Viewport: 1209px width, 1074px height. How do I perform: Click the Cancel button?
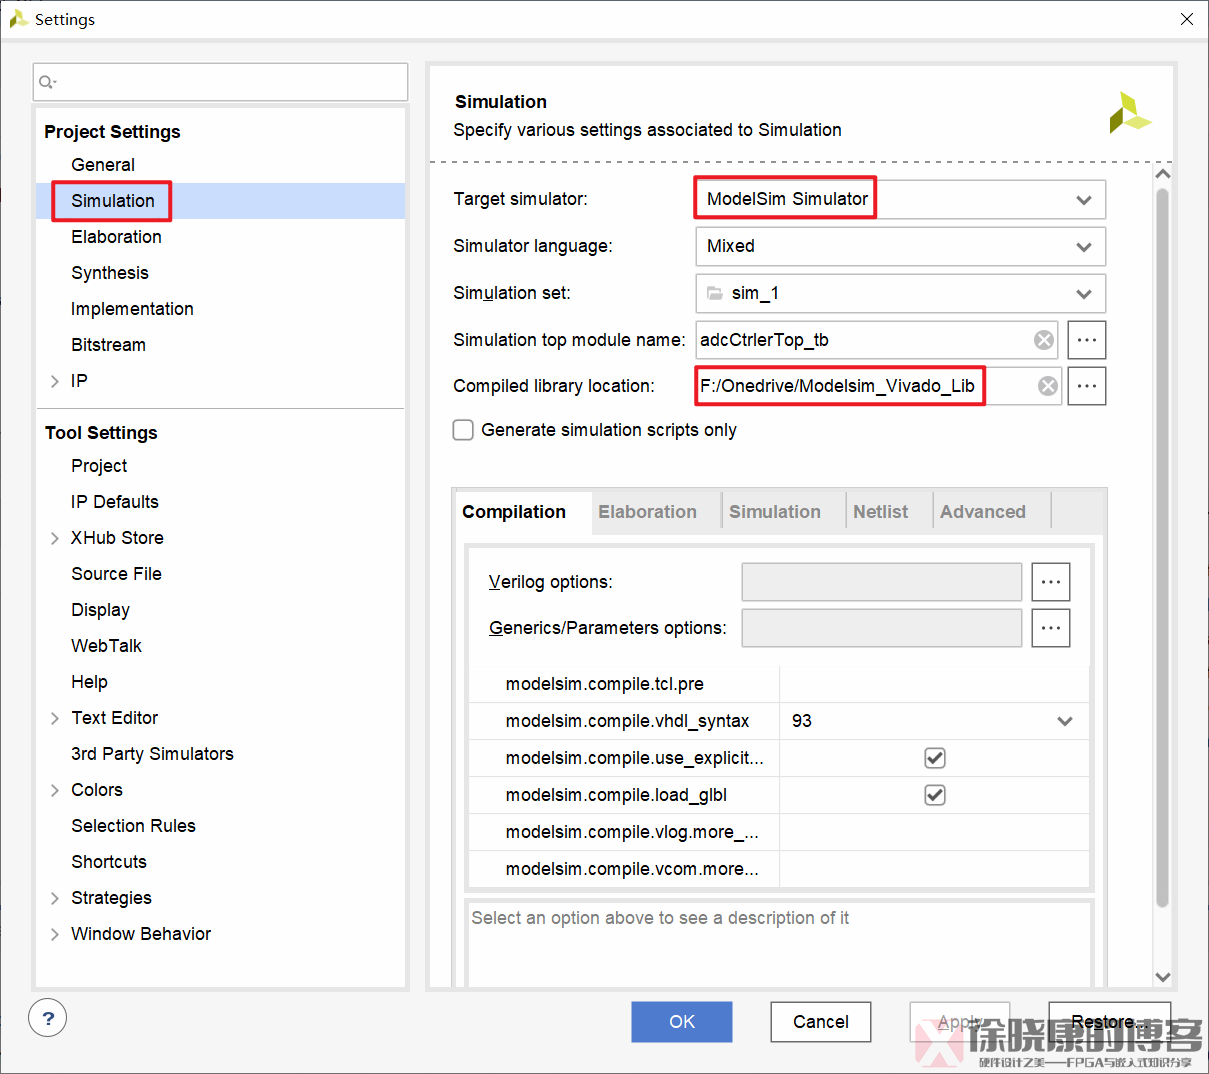821,1022
